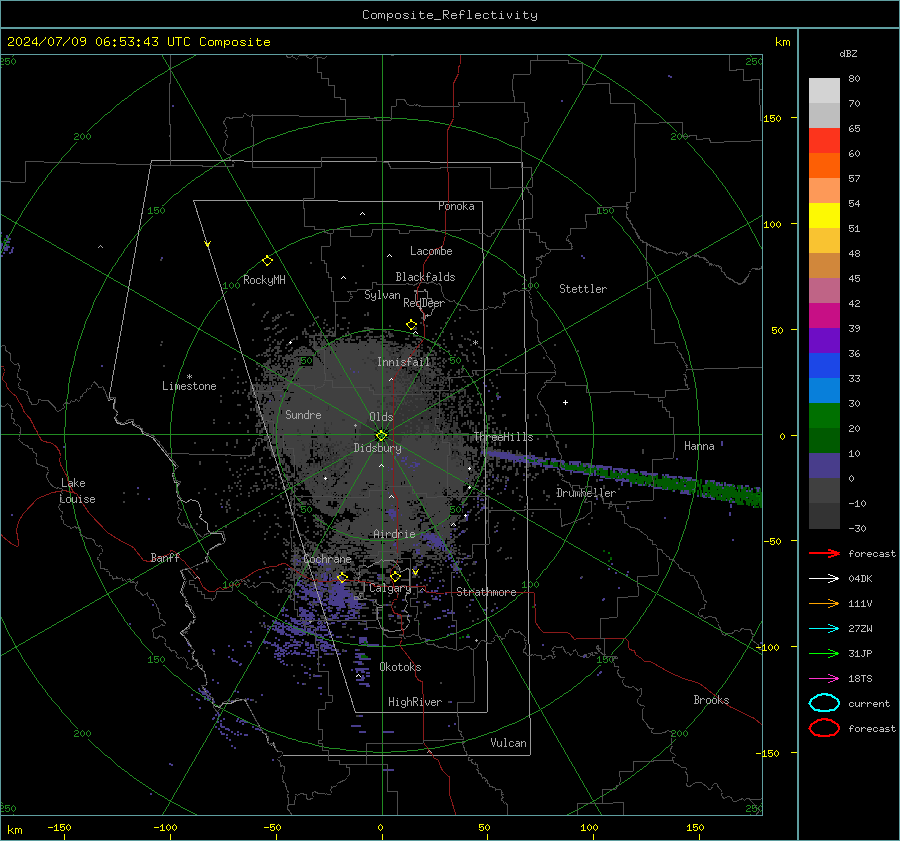Click the Hanna city label

pyautogui.click(x=699, y=446)
